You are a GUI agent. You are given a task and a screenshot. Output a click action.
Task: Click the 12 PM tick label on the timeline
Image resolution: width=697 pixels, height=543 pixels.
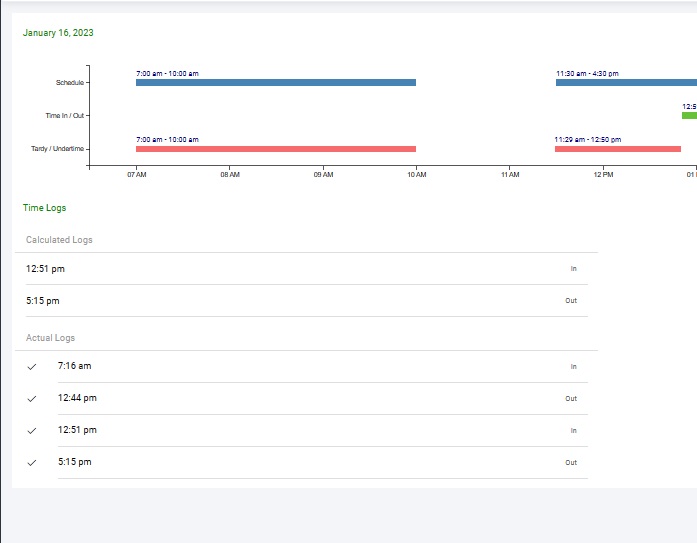point(602,175)
